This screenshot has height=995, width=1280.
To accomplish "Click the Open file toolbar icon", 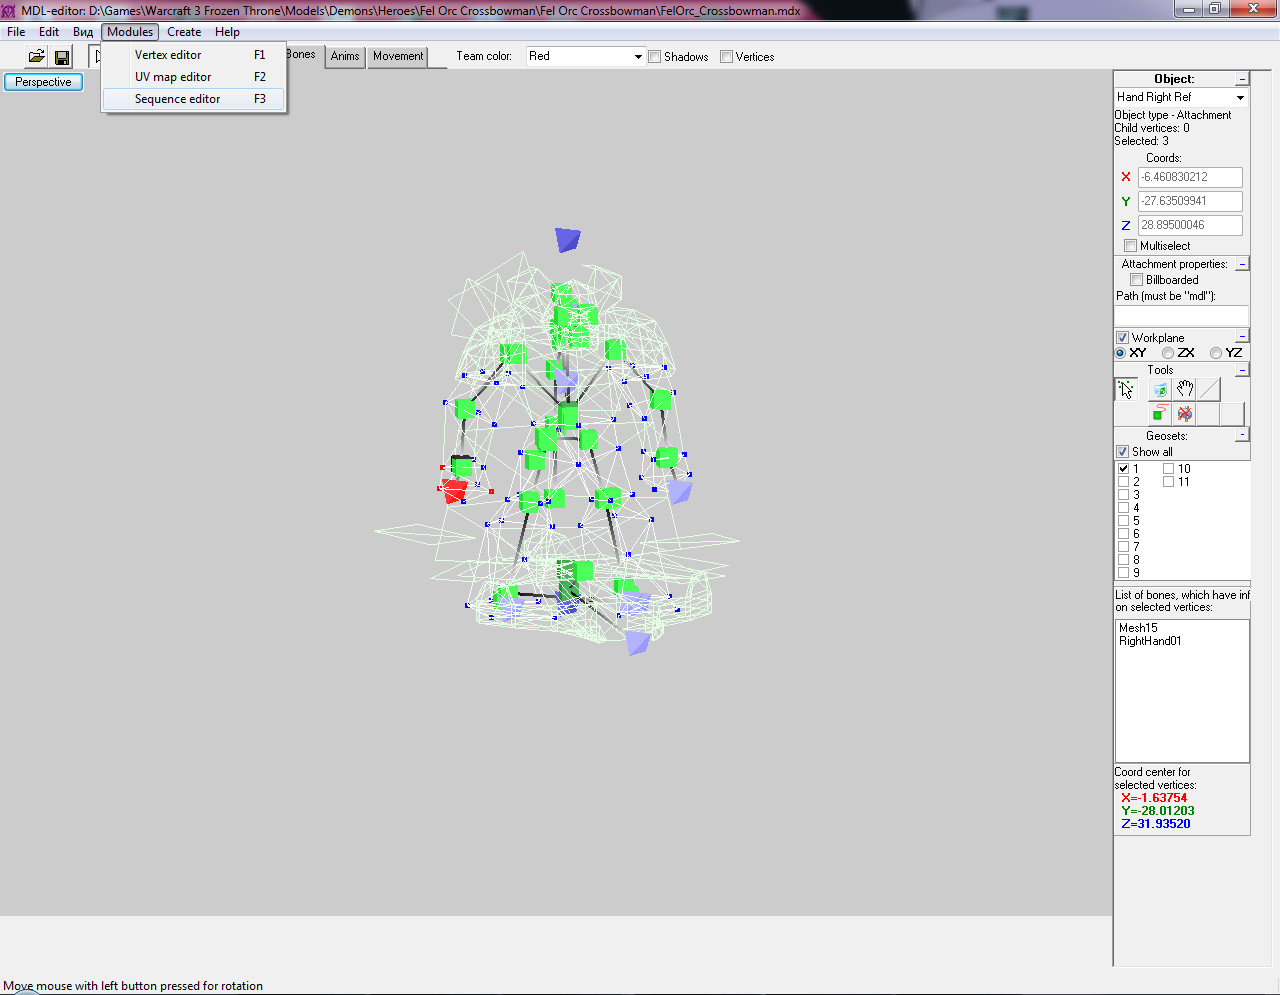I will tap(36, 57).
